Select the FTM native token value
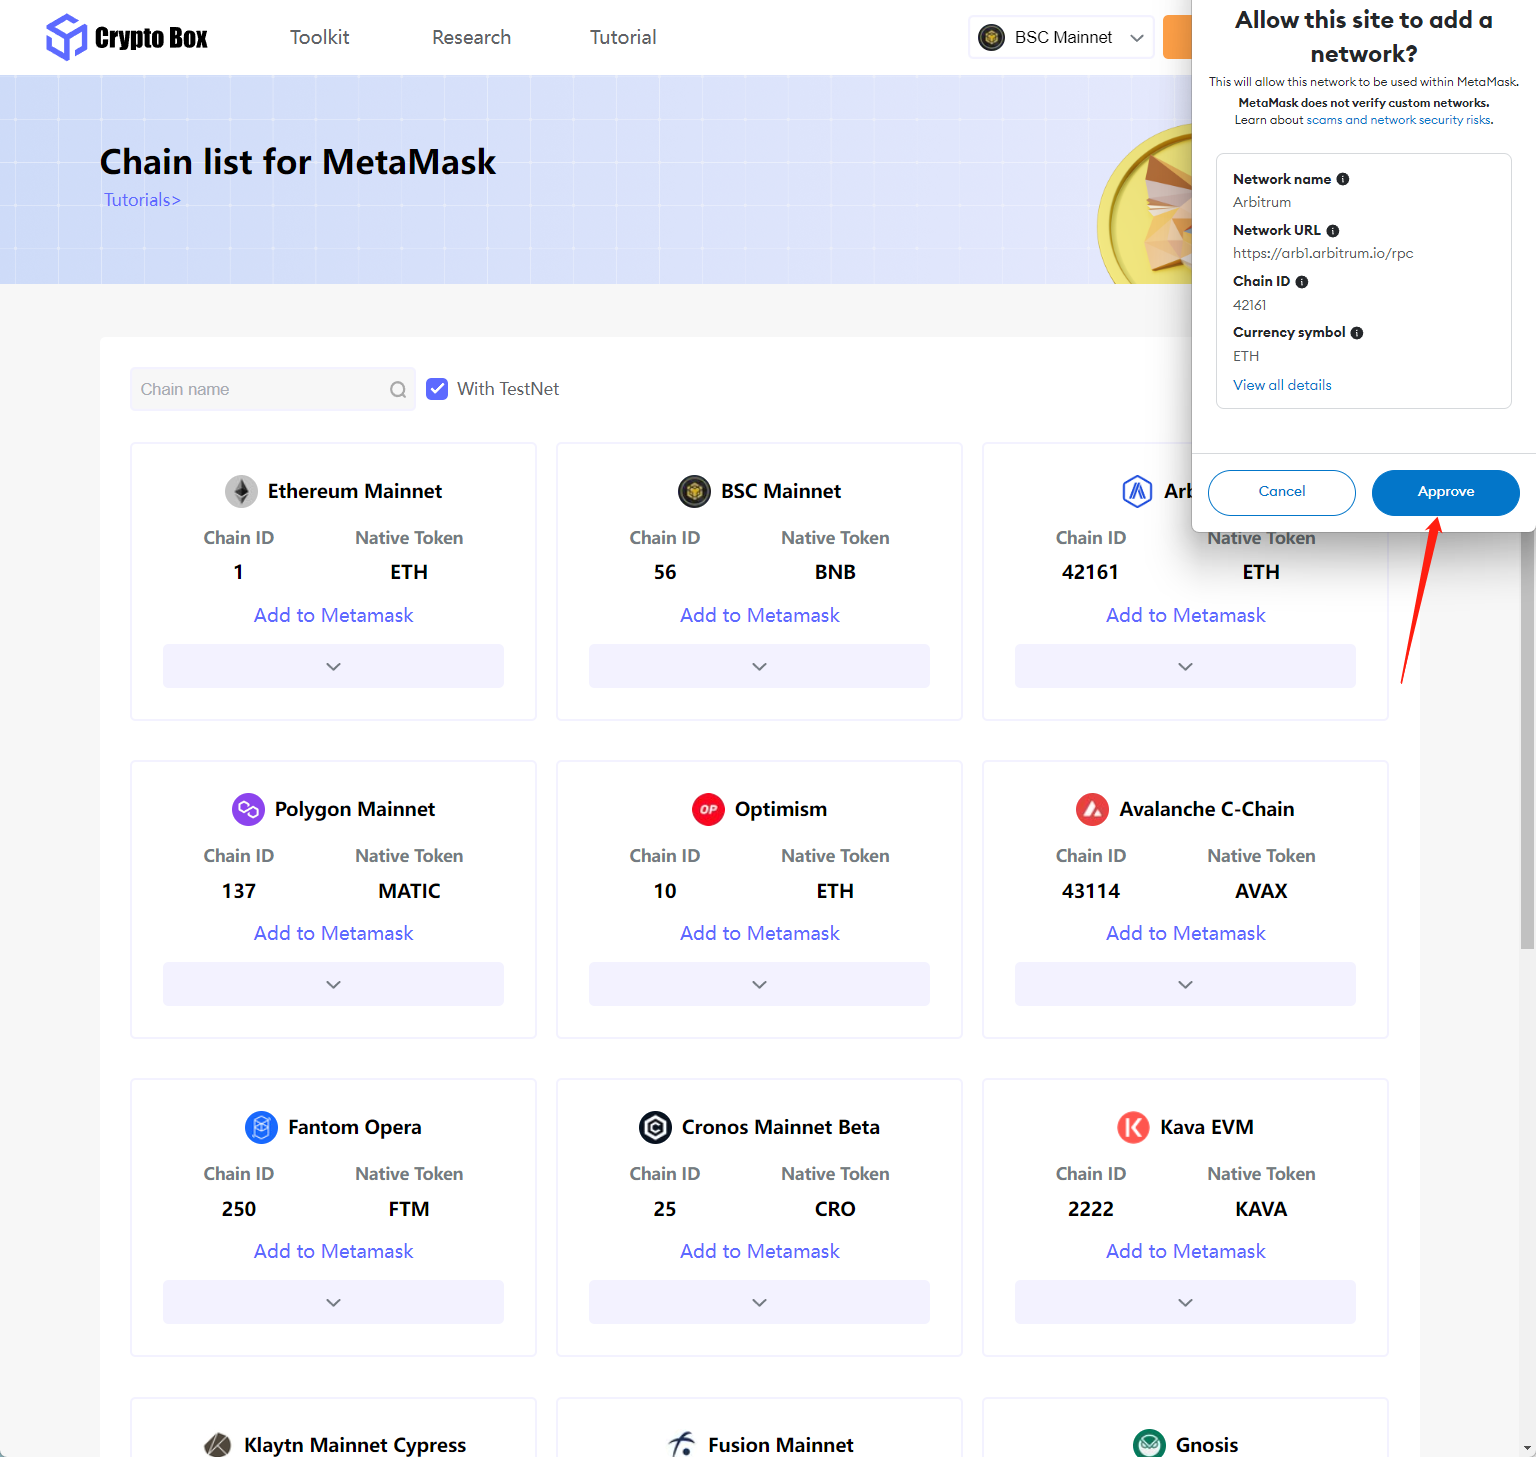The width and height of the screenshot is (1536, 1457). pyautogui.click(x=409, y=1209)
